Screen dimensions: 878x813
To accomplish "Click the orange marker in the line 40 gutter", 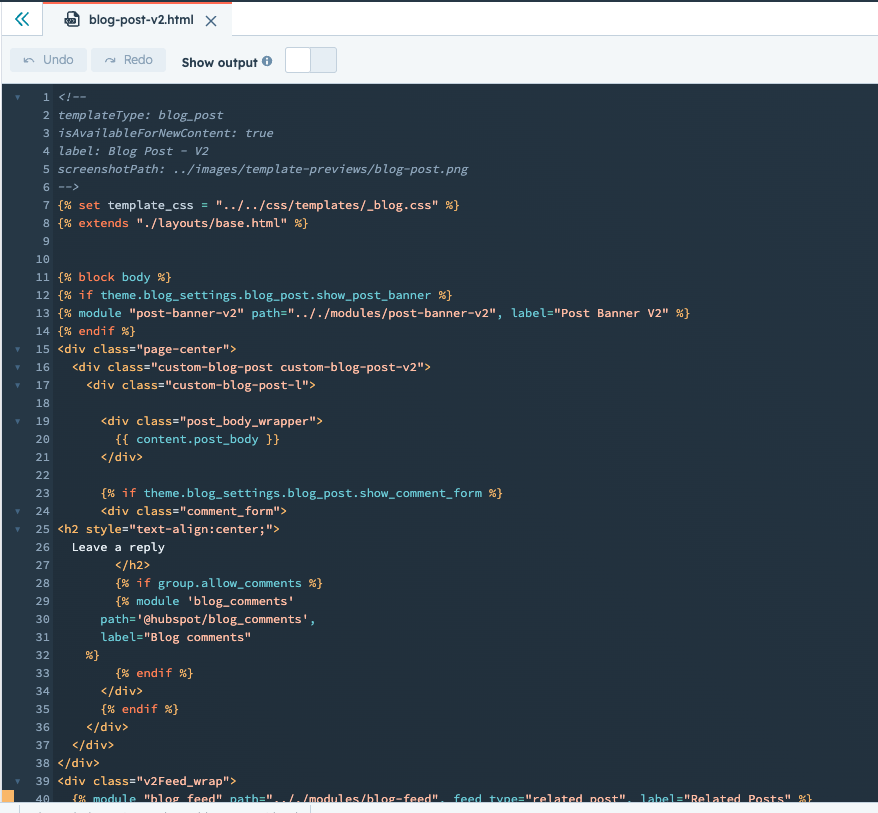I will pyautogui.click(x=8, y=796).
